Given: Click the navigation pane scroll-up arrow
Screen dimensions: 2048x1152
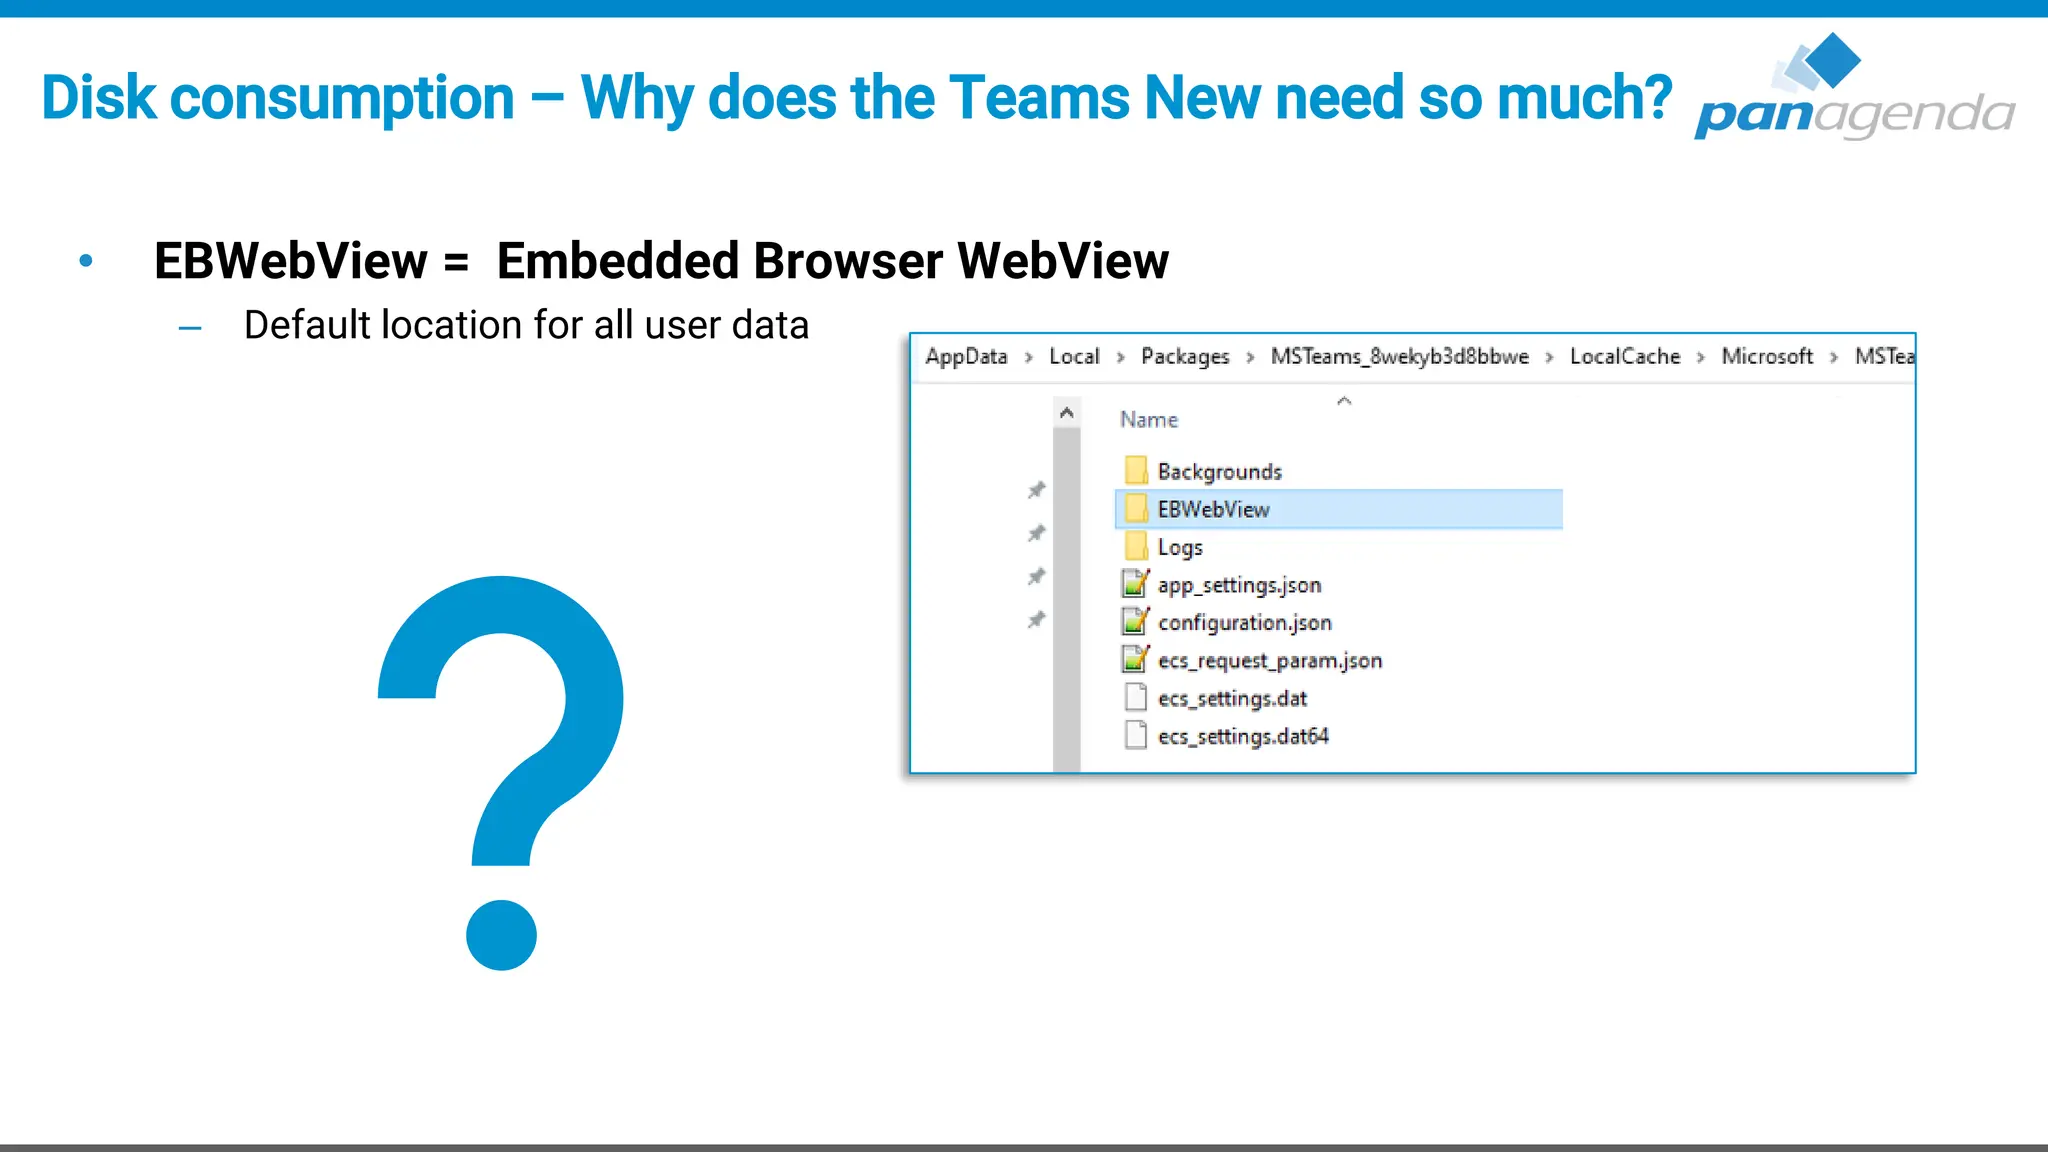Looking at the screenshot, I should (1067, 412).
